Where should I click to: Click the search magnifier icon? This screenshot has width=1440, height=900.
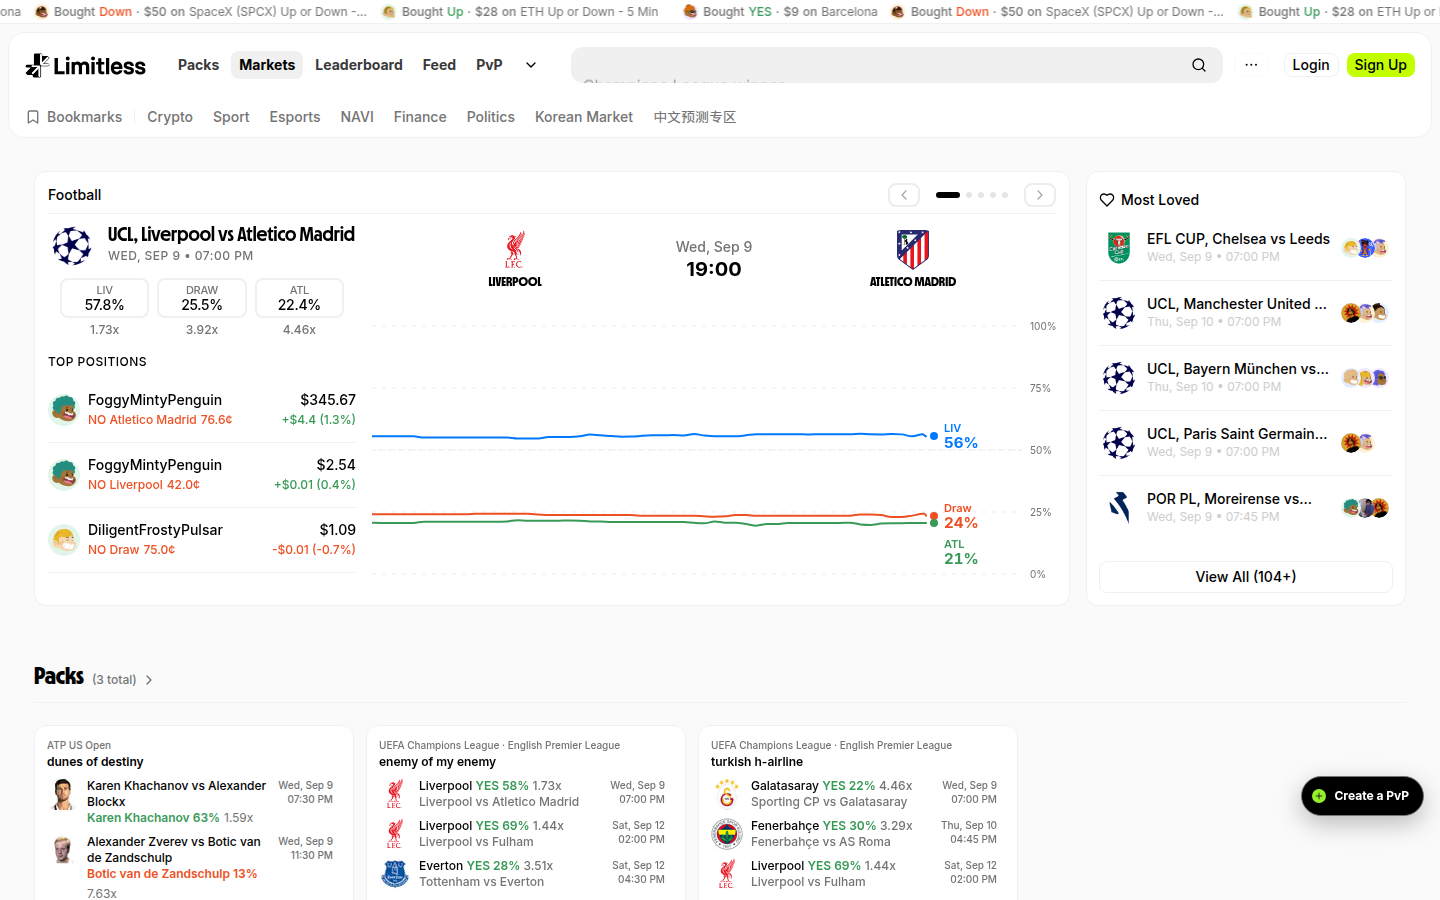[x=1199, y=65]
